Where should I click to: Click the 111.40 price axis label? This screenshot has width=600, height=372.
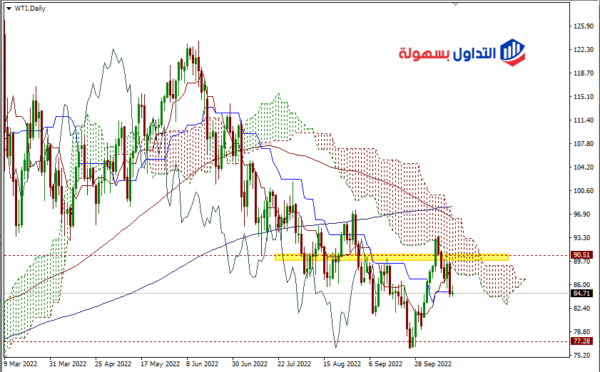click(x=583, y=120)
